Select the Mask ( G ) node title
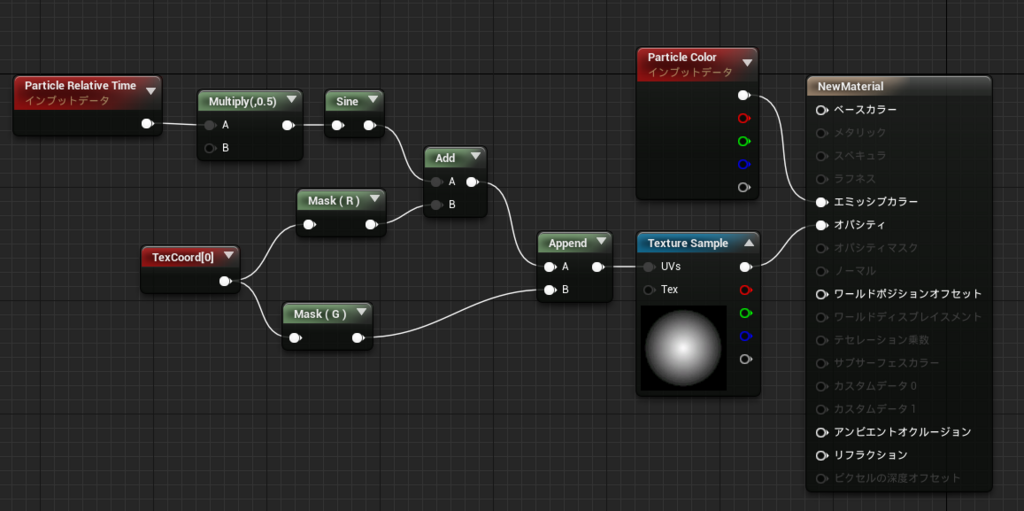This screenshot has width=1024, height=511. click(x=320, y=314)
